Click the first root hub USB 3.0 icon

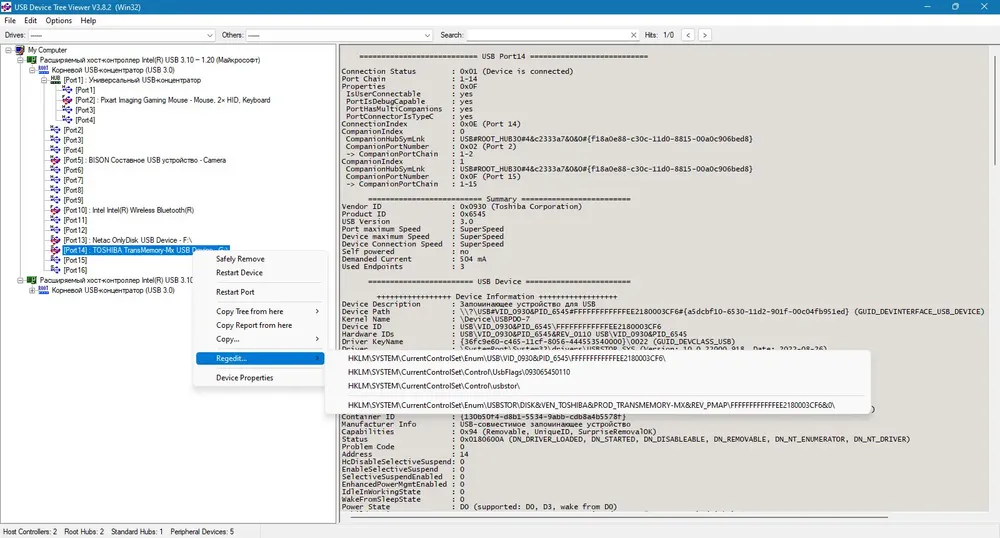pos(43,69)
